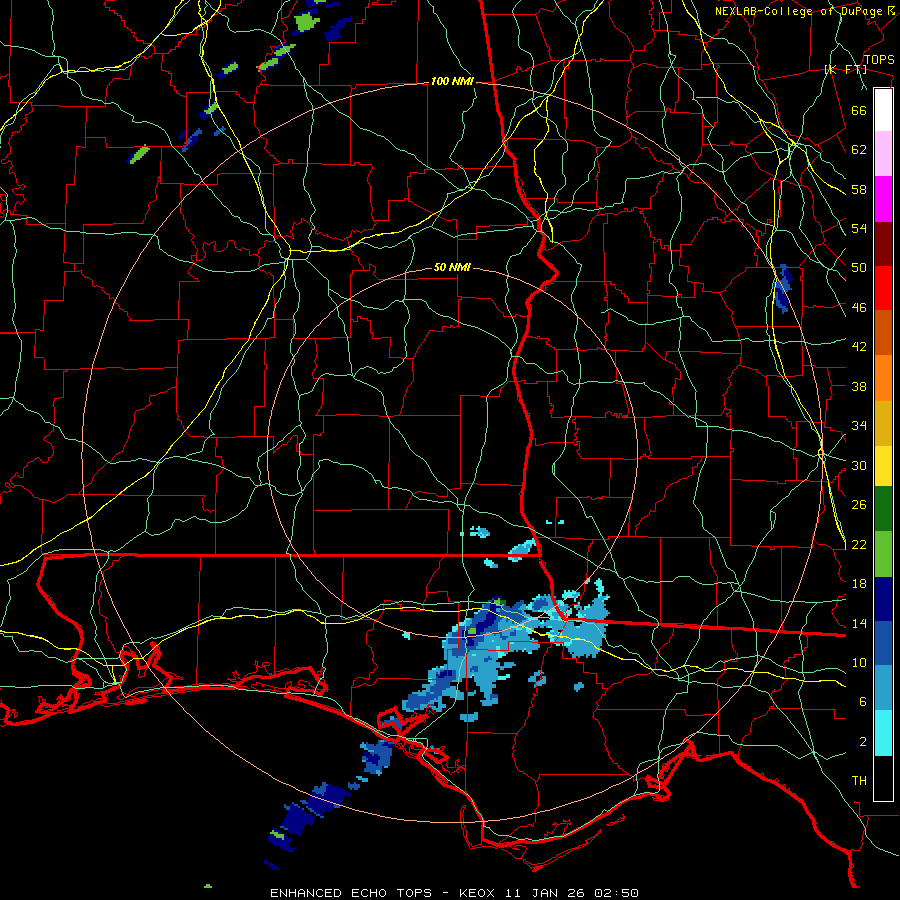Click the "50 NMI" range ring label
Viewport: 900px width, 900px height.
click(452, 267)
